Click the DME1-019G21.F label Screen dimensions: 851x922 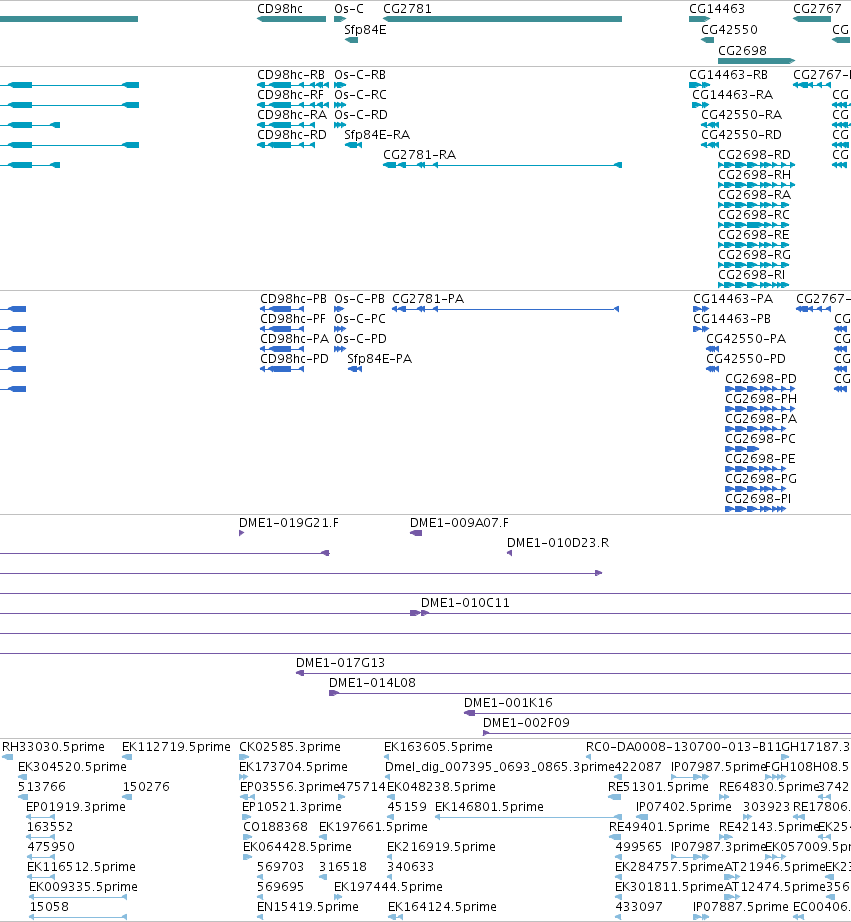[x=289, y=523]
